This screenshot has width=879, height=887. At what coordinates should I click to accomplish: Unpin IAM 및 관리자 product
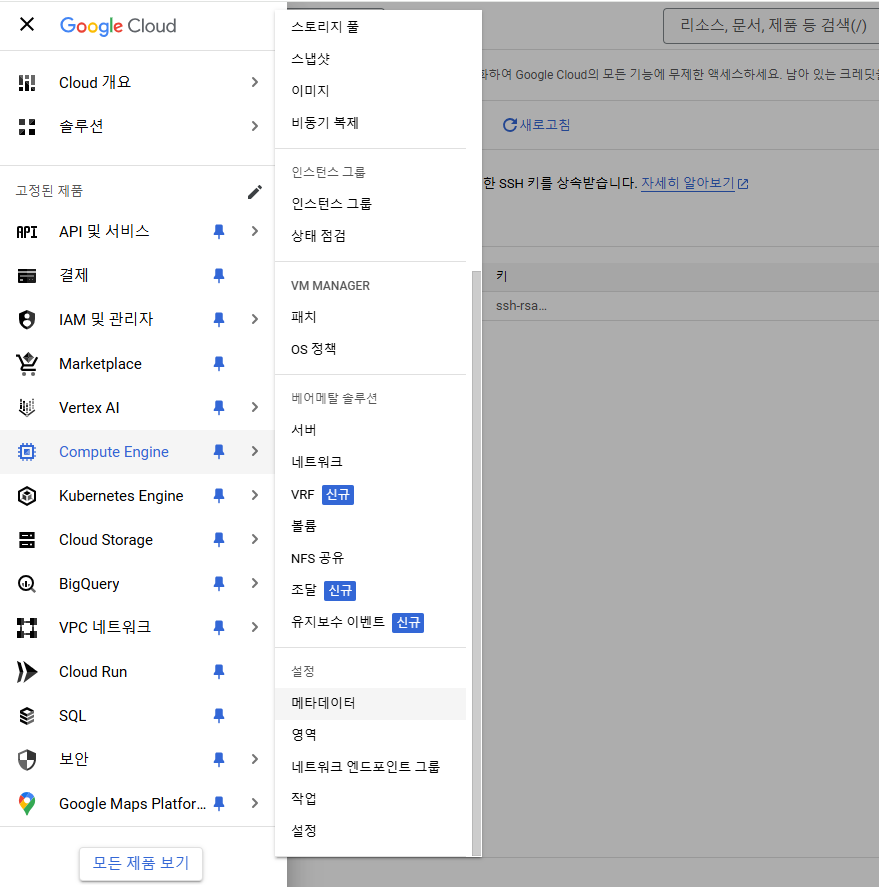(219, 320)
